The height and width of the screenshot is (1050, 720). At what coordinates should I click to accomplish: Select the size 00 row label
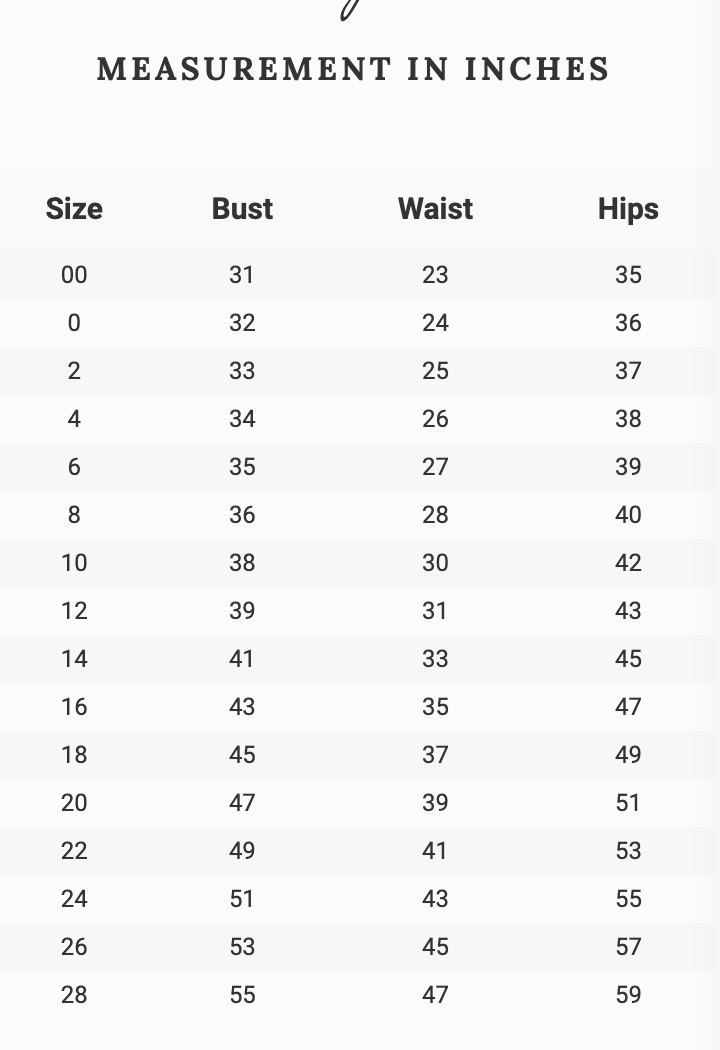[74, 275]
